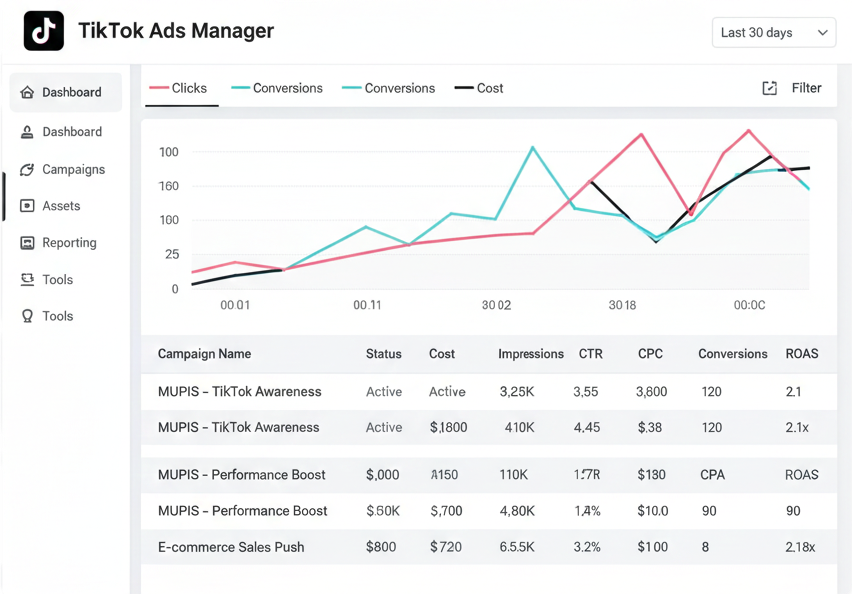Go to Campaigns in the sidebar

[x=73, y=170]
